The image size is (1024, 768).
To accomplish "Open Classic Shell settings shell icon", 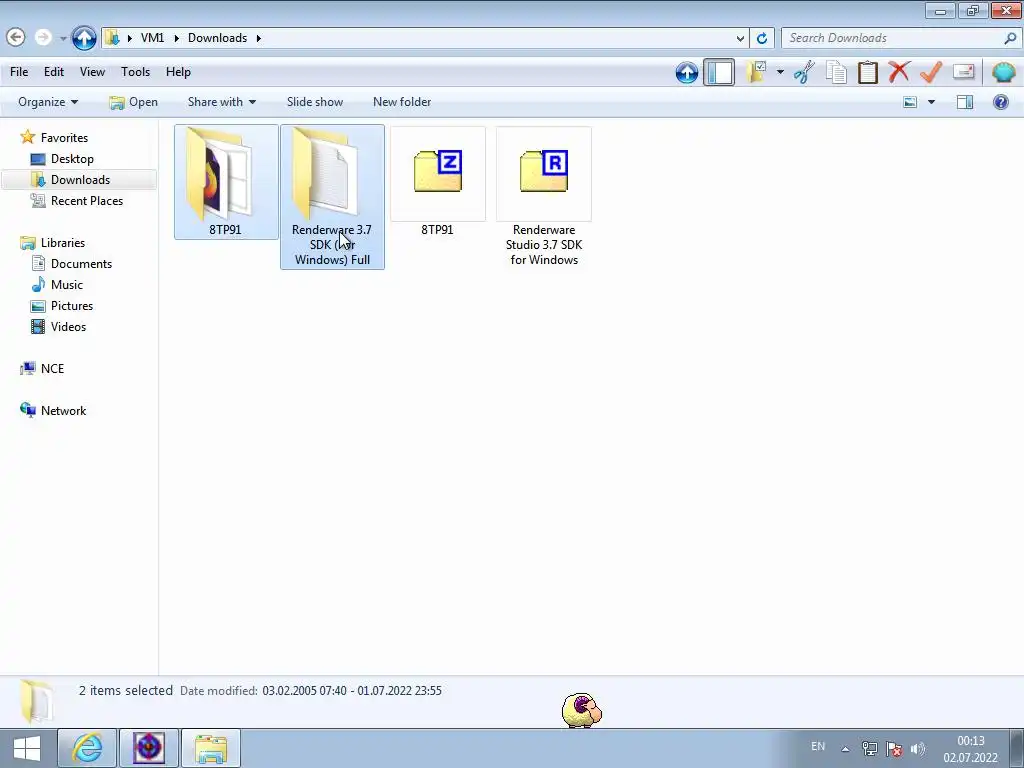I will click(x=1003, y=71).
